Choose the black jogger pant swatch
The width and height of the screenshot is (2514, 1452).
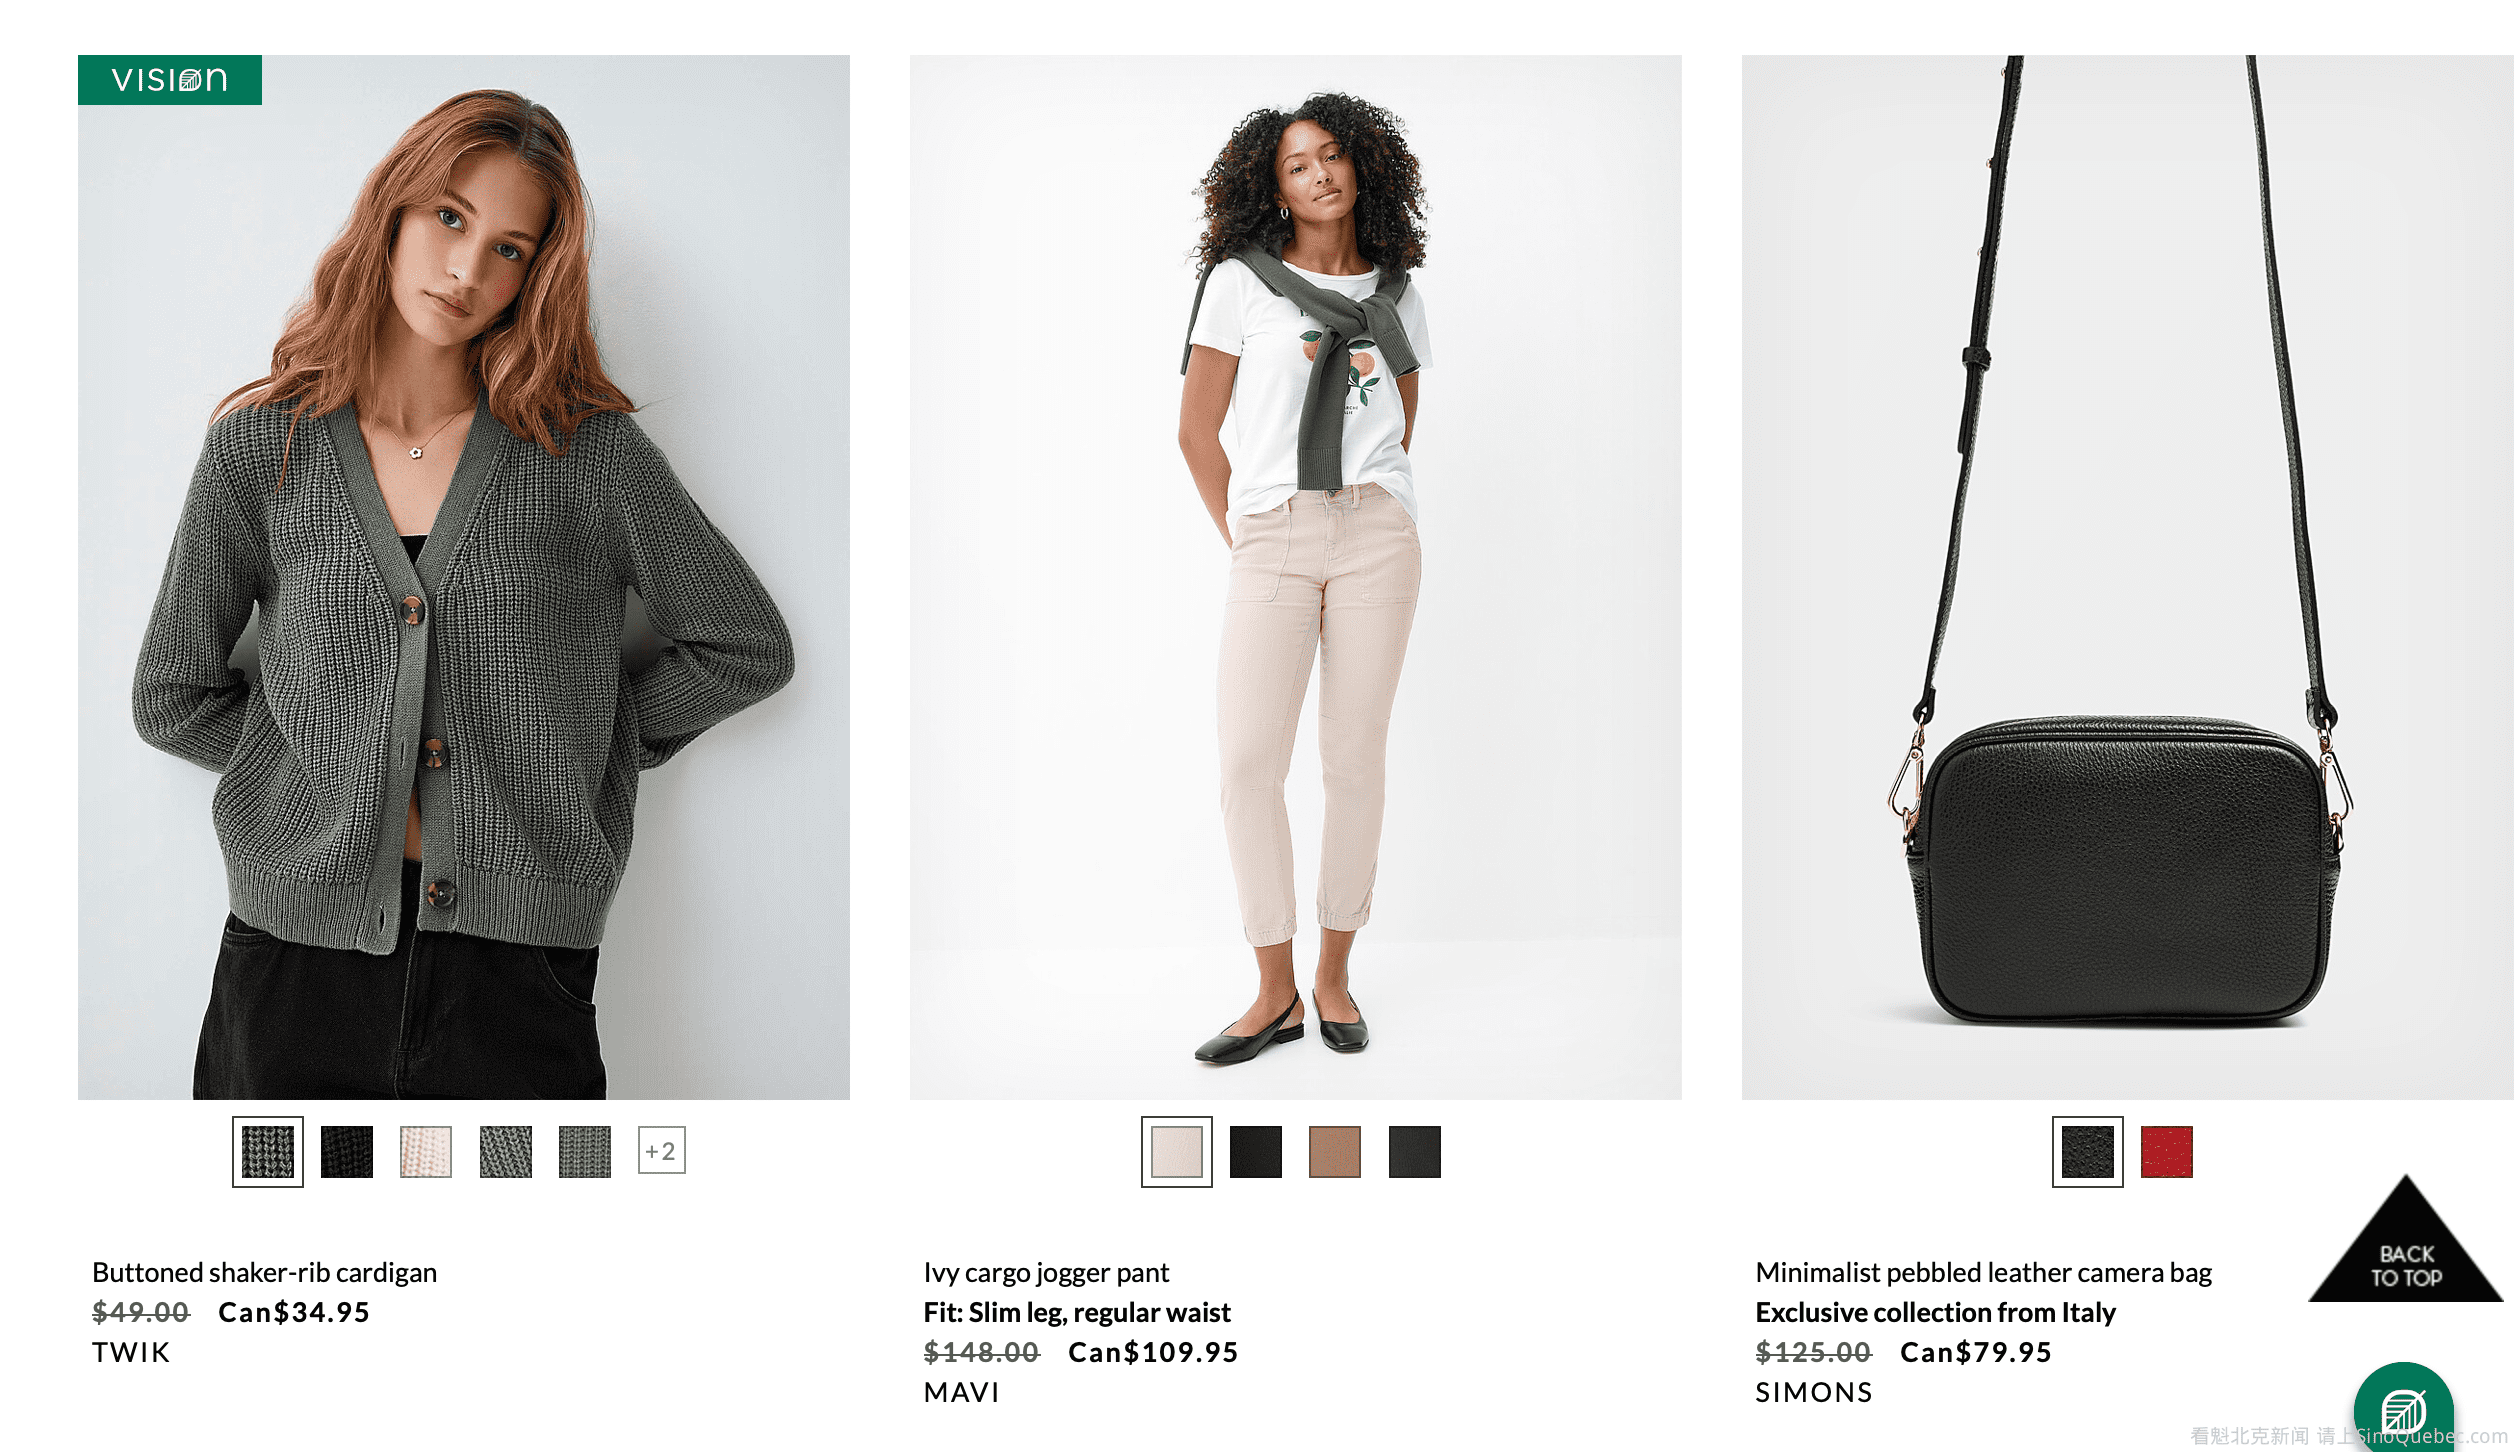pyautogui.click(x=1256, y=1152)
